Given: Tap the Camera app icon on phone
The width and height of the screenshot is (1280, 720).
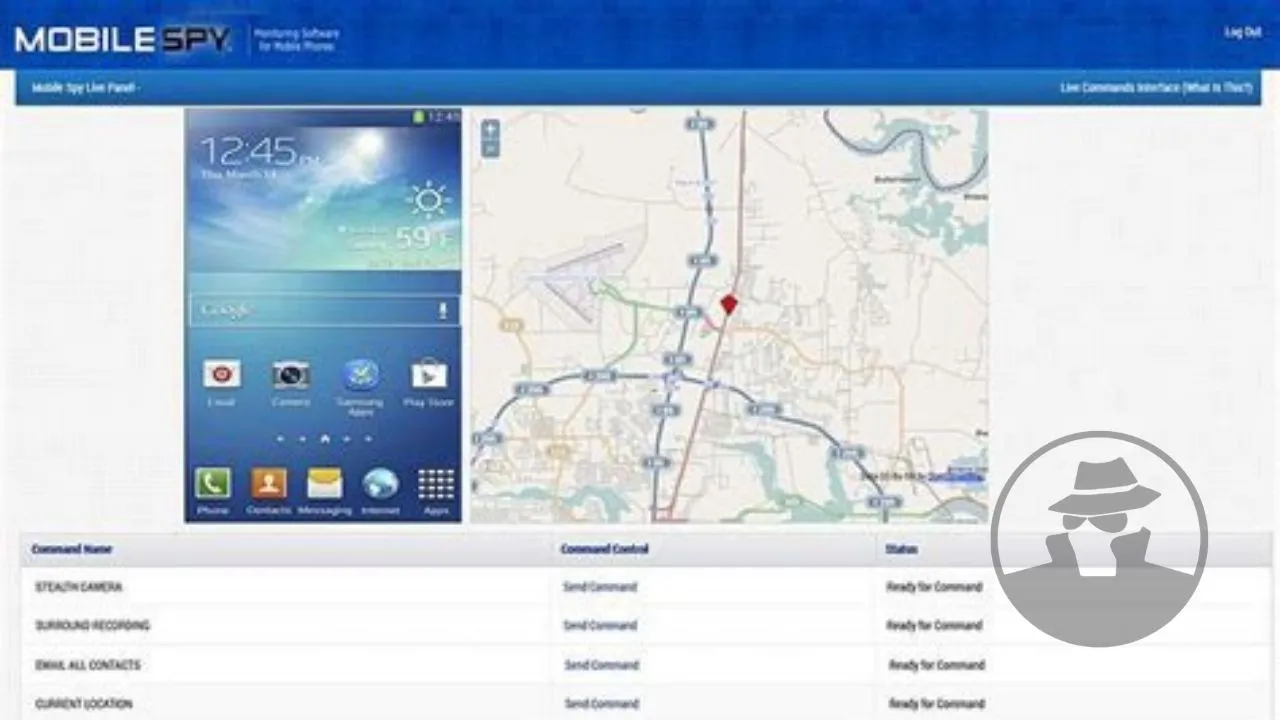Looking at the screenshot, I should click(x=291, y=375).
